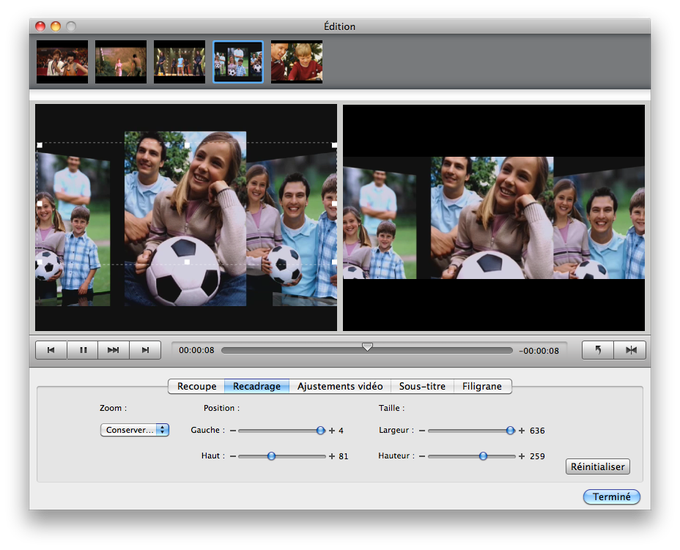
Task: Click the top-right crop handle in the preview
Action: click(x=334, y=145)
